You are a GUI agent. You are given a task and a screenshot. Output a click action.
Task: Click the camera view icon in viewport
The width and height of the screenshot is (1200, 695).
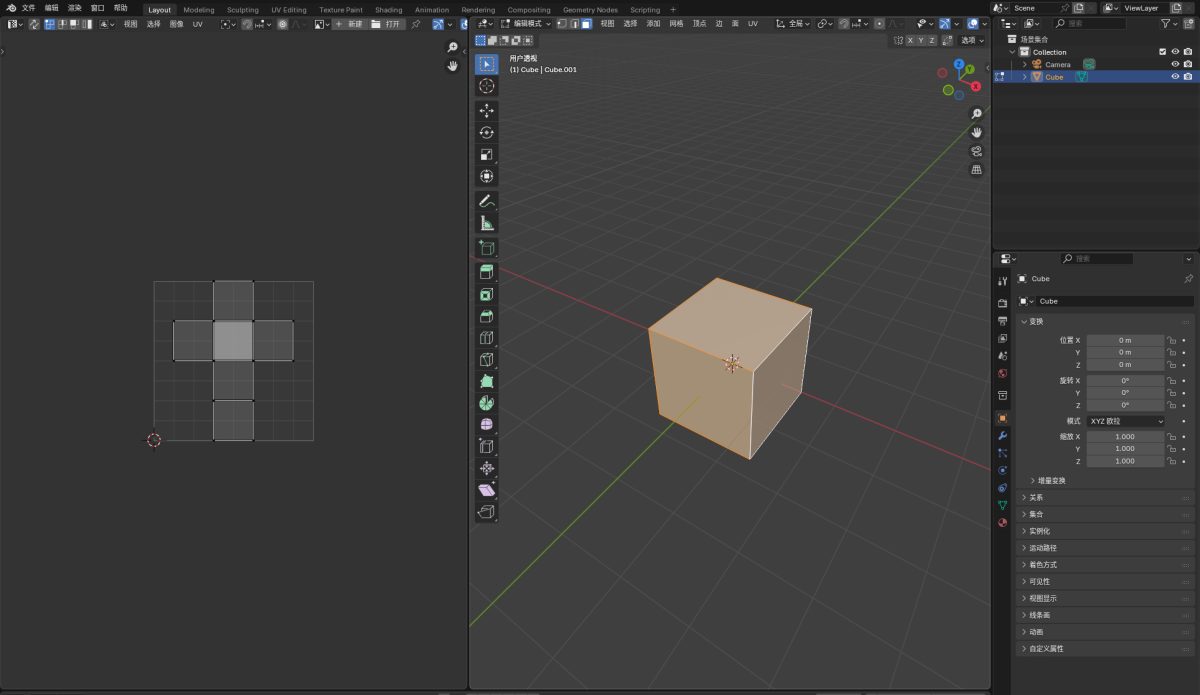click(976, 151)
